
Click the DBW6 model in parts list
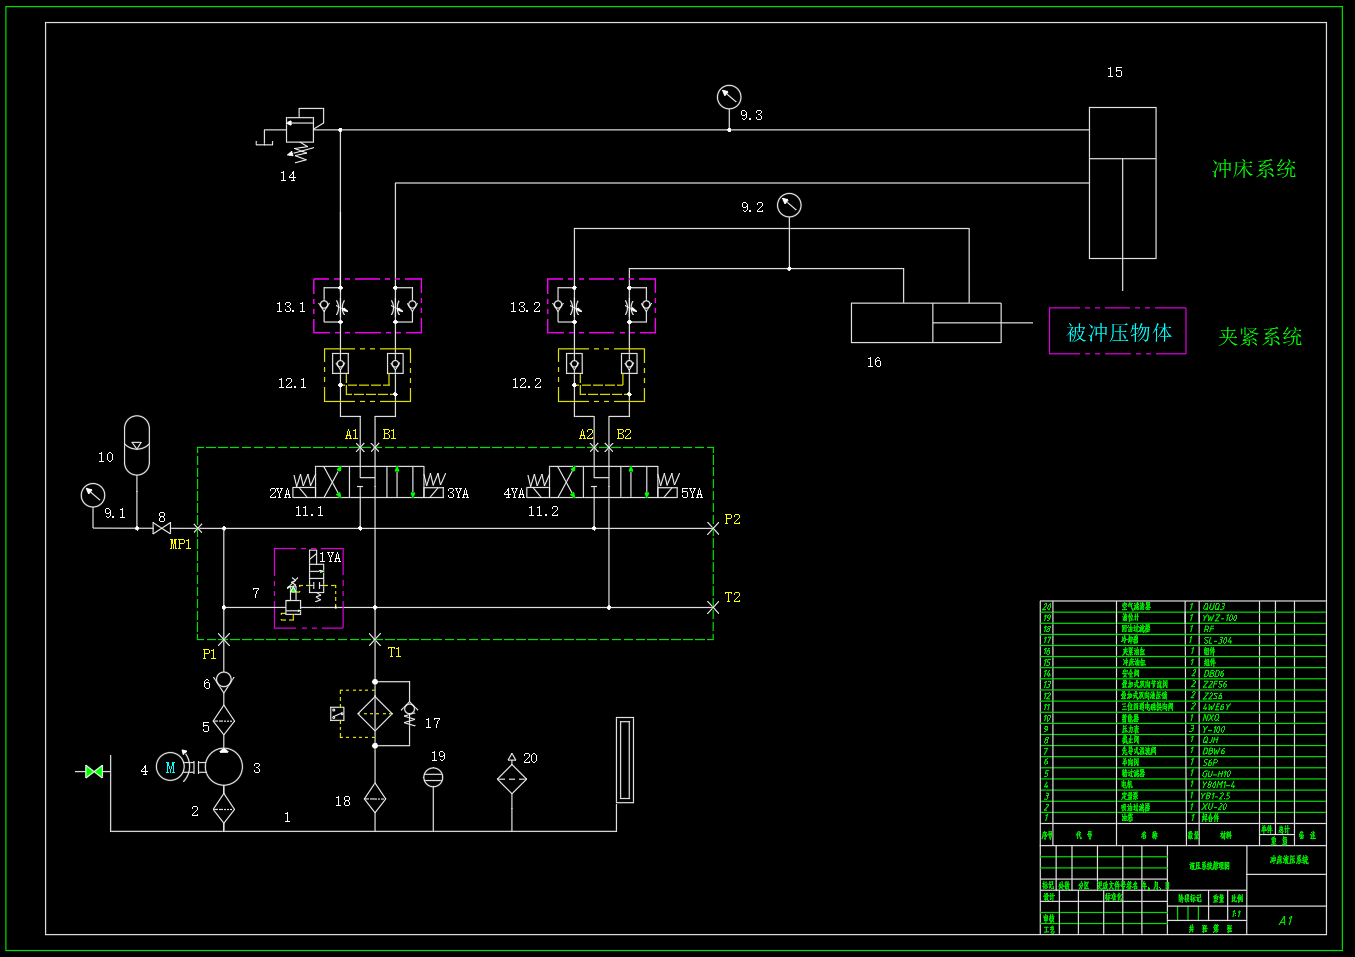[x=1214, y=751]
